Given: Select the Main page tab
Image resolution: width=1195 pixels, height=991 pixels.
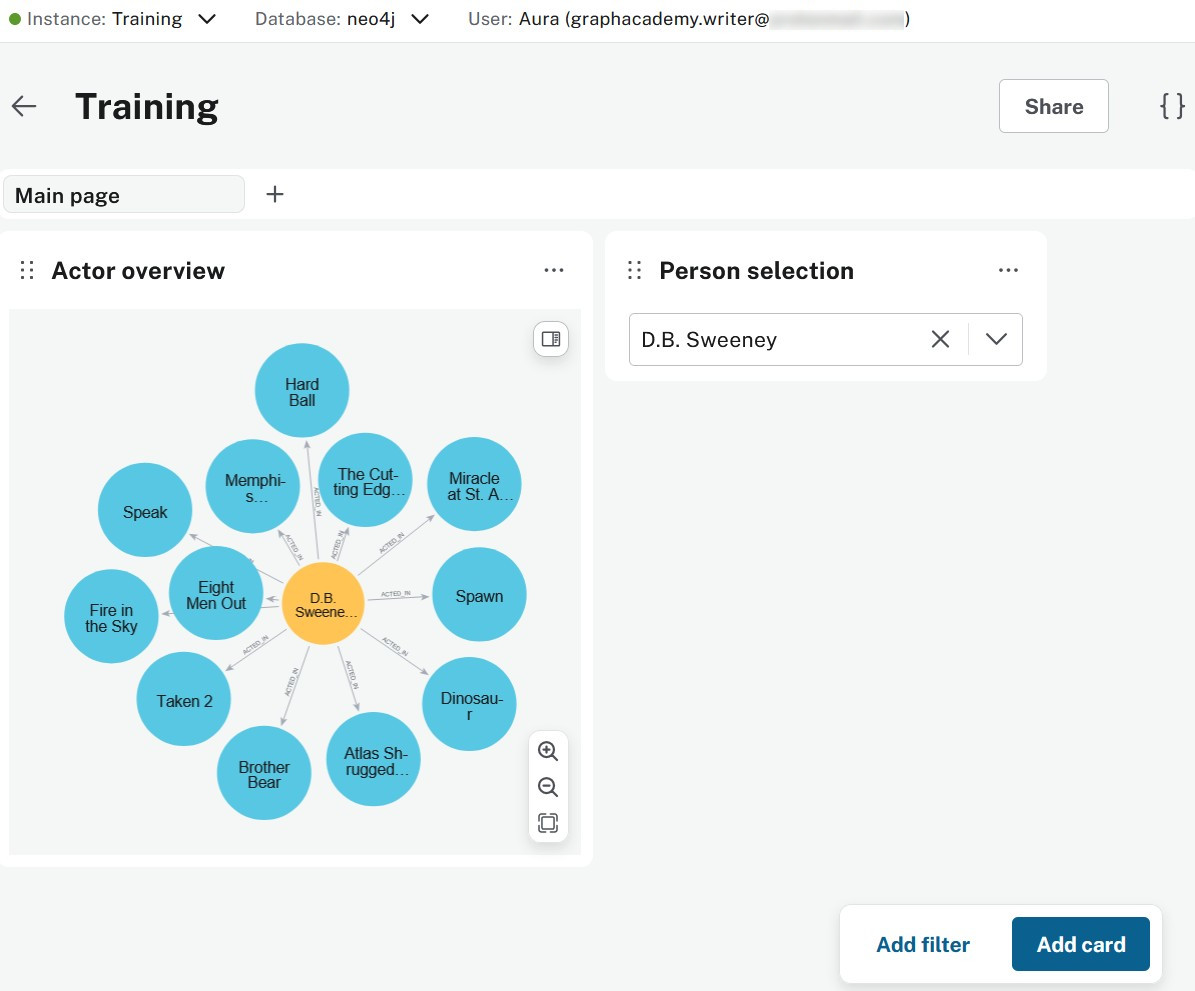Looking at the screenshot, I should click(124, 194).
